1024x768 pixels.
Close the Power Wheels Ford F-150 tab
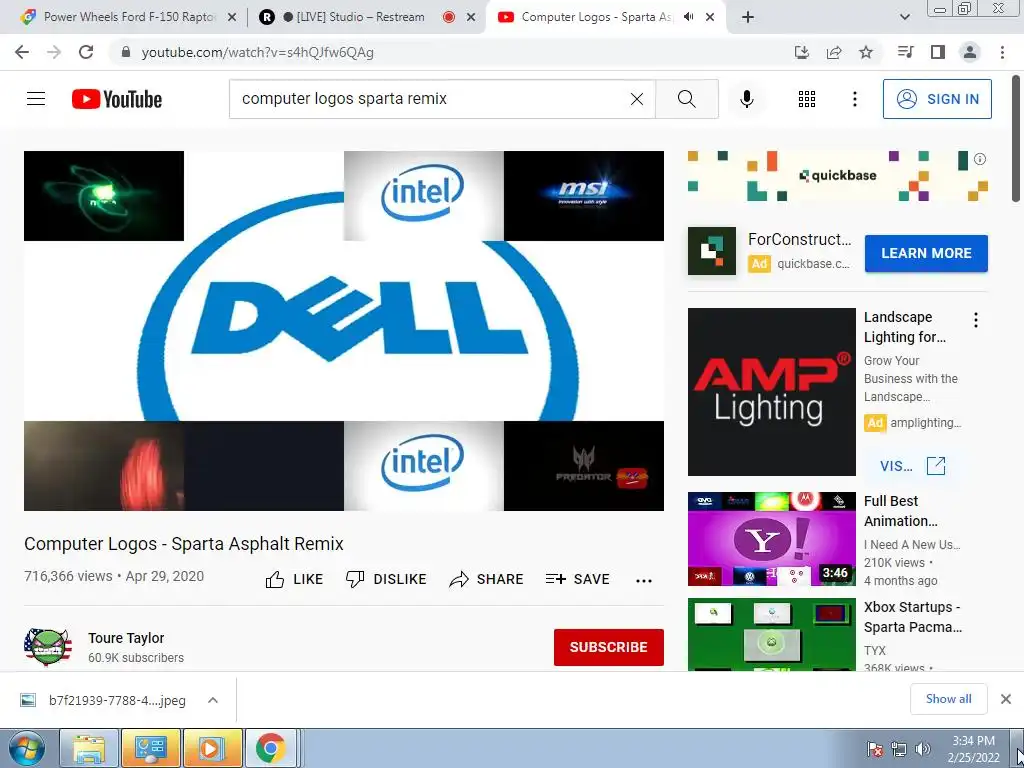click(232, 17)
